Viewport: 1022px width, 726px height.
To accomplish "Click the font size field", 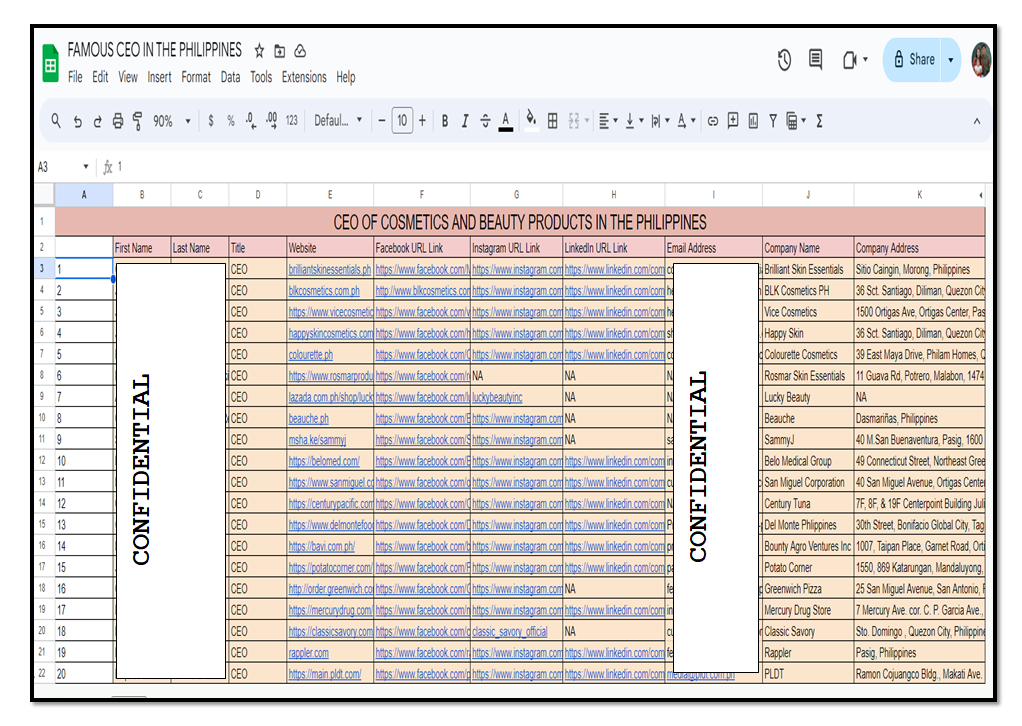I will click(x=402, y=121).
